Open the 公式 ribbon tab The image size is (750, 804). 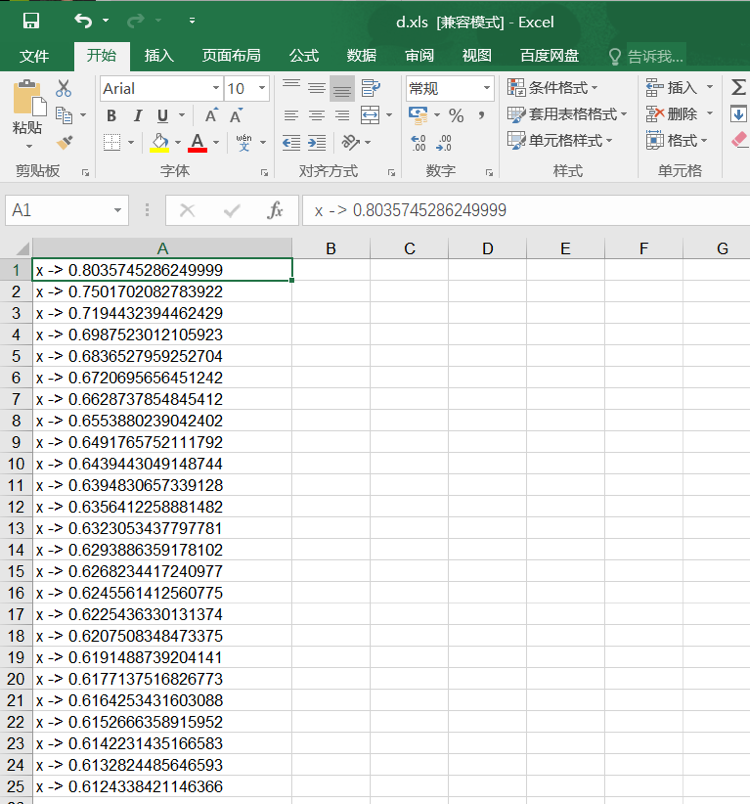[304, 55]
